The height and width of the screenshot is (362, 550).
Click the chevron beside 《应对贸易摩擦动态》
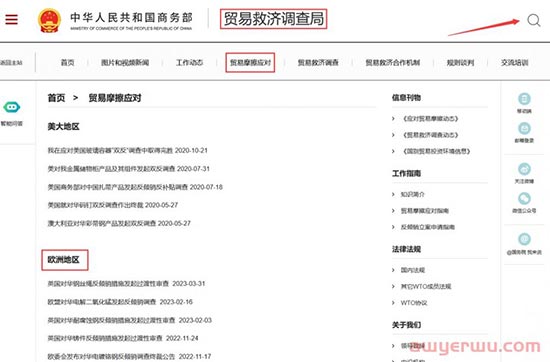[x=393, y=119]
